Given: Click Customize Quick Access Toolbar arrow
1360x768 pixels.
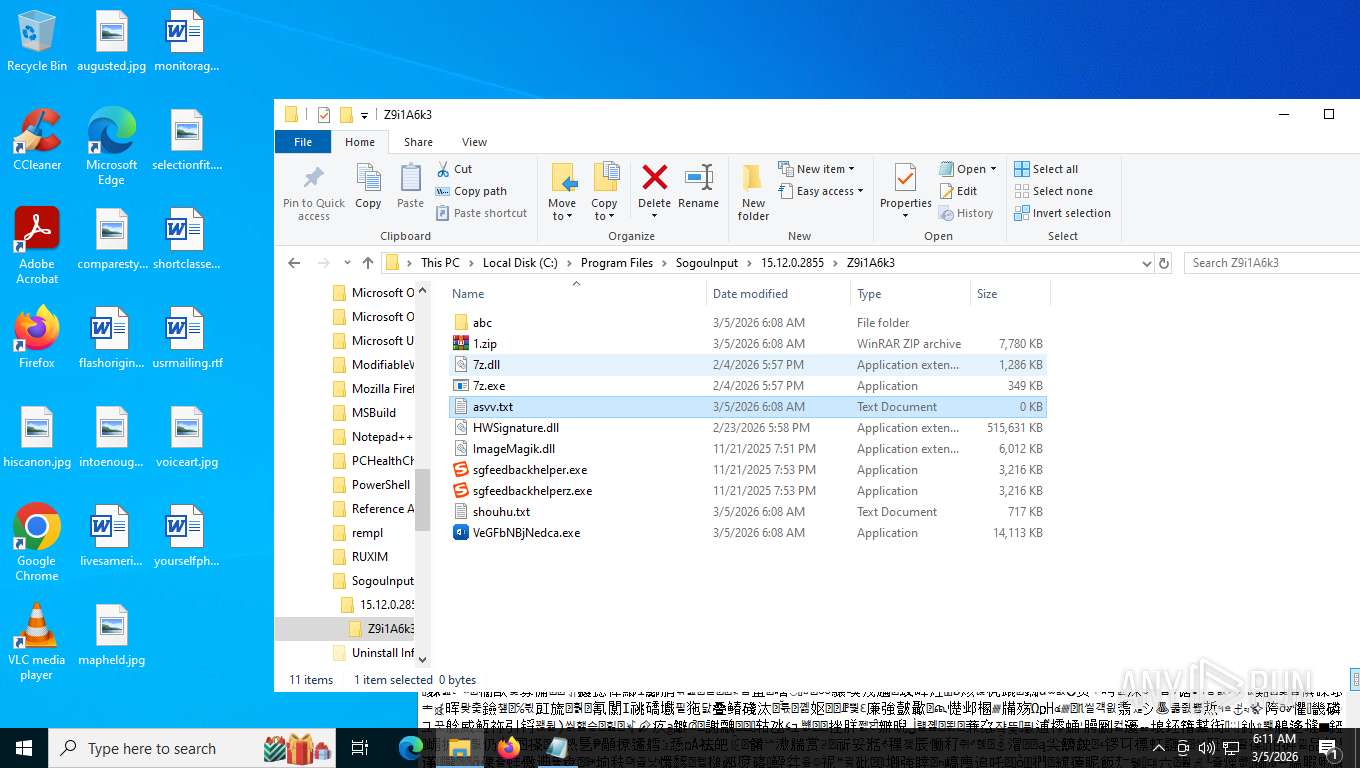Looking at the screenshot, I should click(x=365, y=115).
